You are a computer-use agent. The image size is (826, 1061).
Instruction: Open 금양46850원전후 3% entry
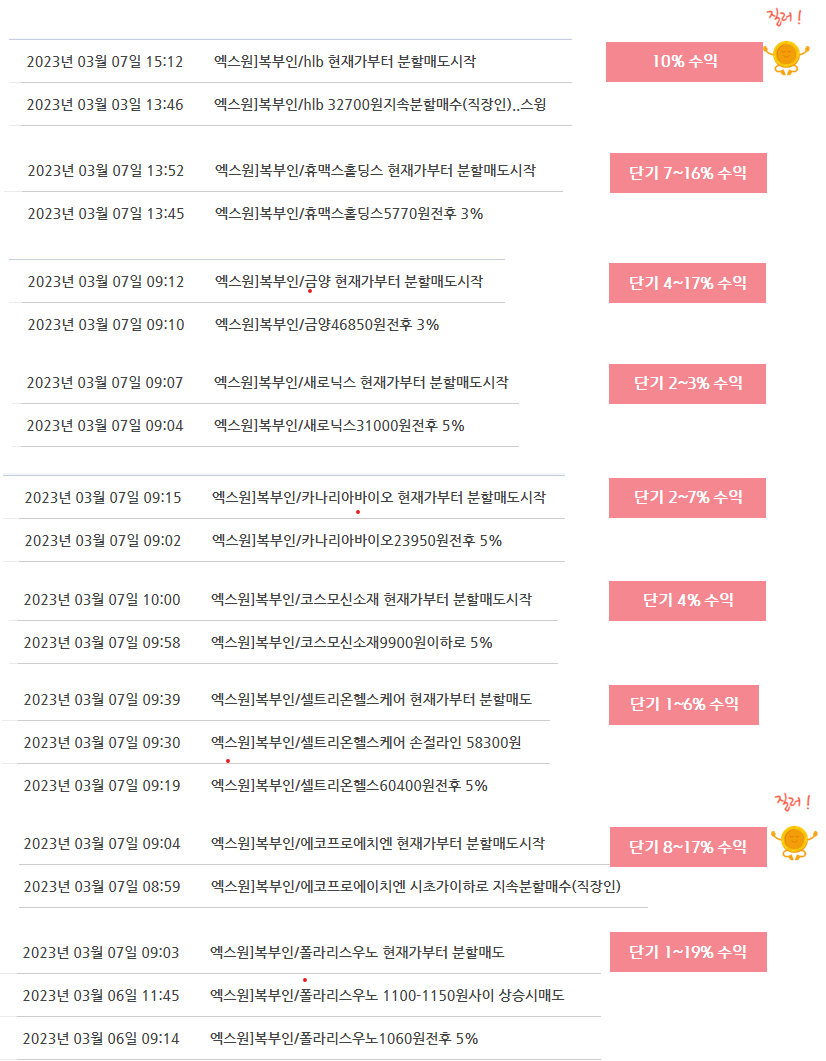(257, 325)
